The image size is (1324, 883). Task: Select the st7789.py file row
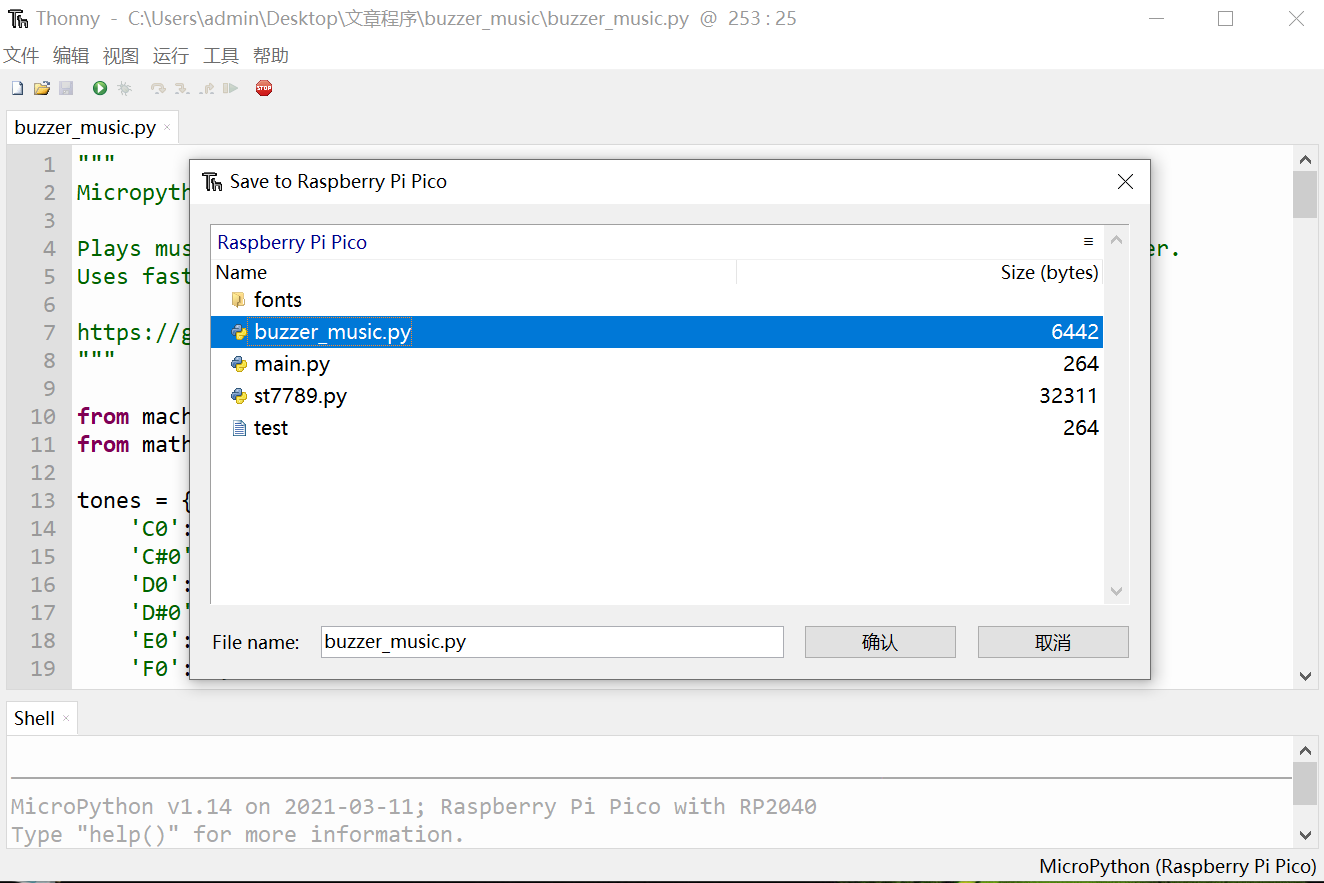(x=657, y=396)
